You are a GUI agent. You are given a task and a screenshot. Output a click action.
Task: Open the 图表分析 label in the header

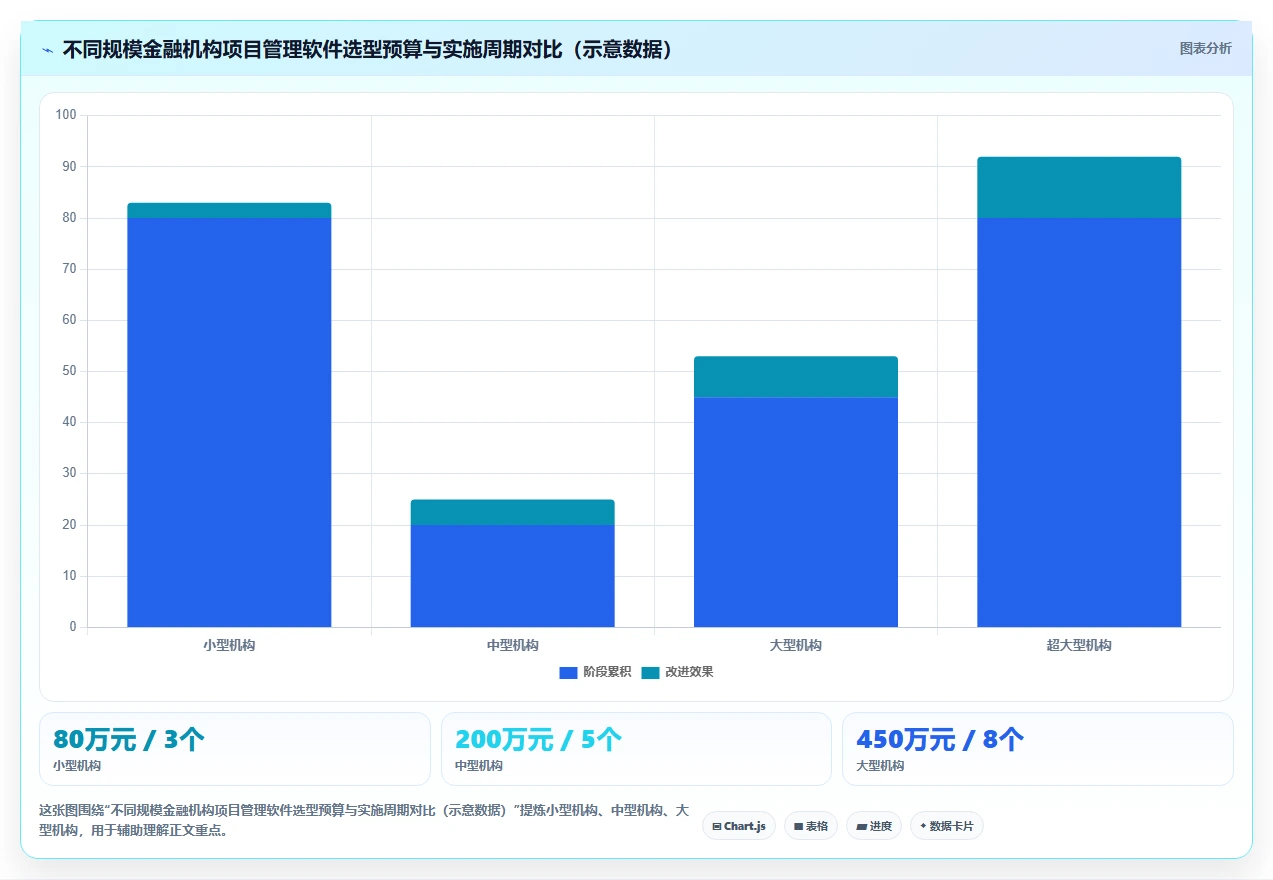point(1205,48)
